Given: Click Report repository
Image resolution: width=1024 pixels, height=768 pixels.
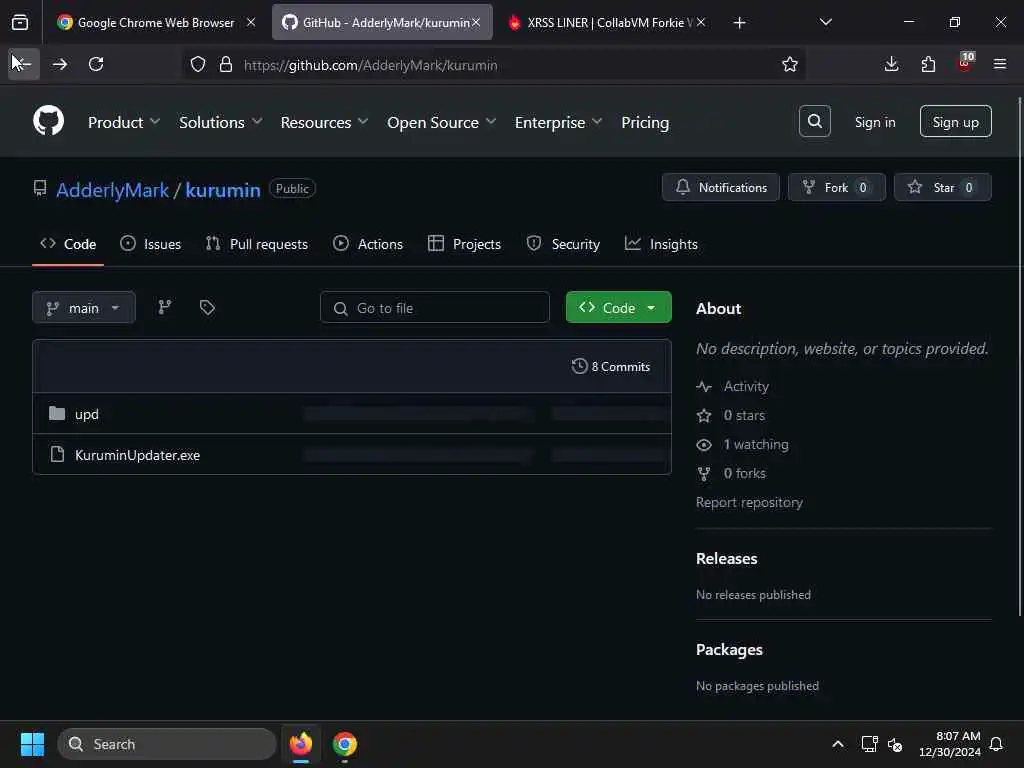Looking at the screenshot, I should pyautogui.click(x=749, y=502).
